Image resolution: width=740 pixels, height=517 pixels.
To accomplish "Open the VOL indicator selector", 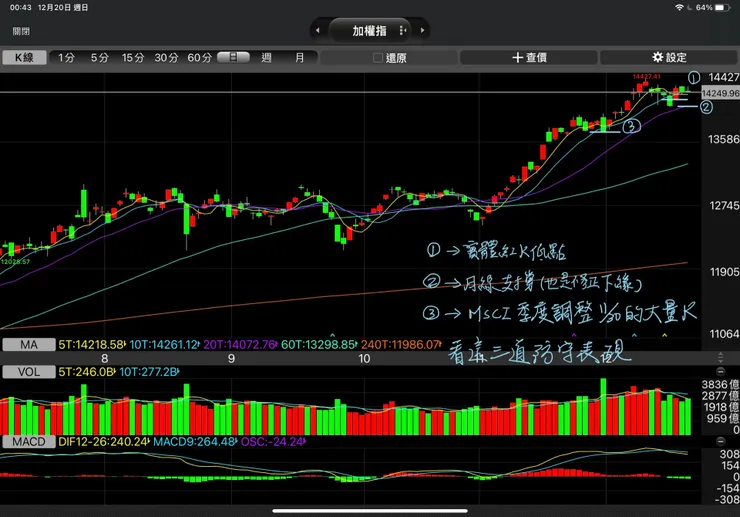I will click(29, 372).
